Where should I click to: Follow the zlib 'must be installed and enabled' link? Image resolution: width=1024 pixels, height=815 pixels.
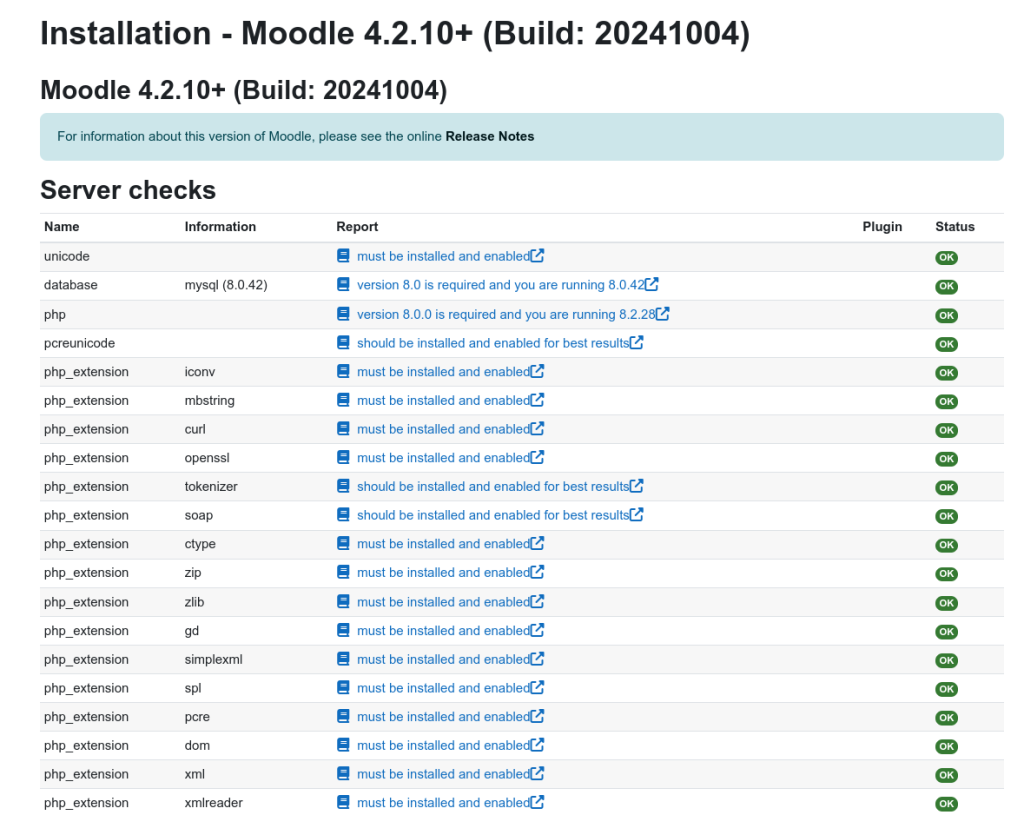pyautogui.click(x=443, y=602)
